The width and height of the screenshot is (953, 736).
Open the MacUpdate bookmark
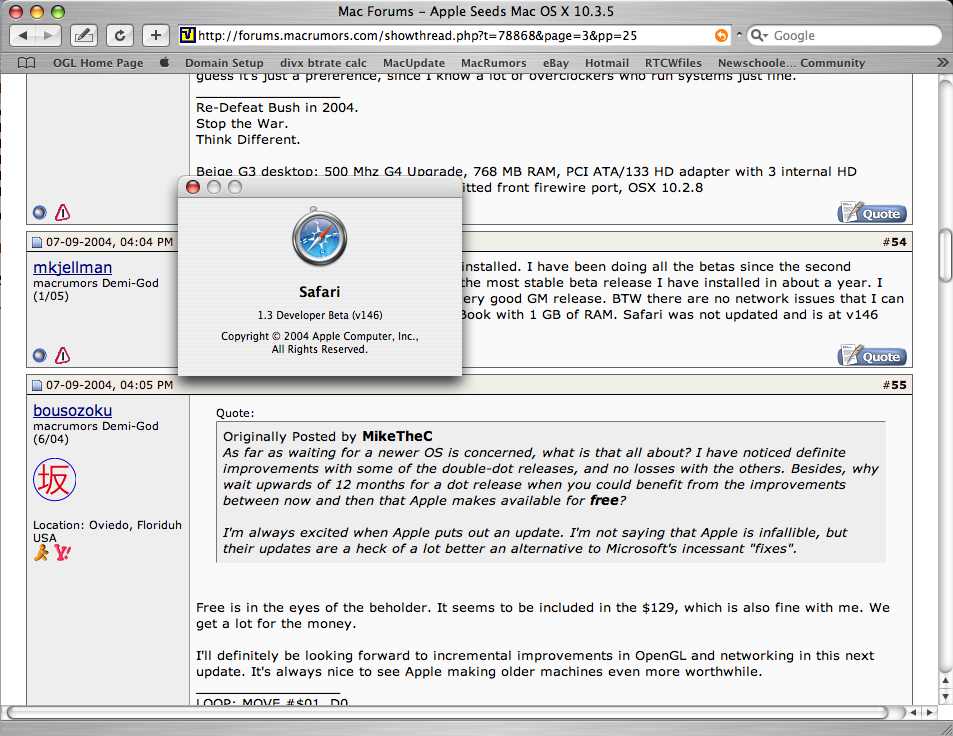[414, 63]
